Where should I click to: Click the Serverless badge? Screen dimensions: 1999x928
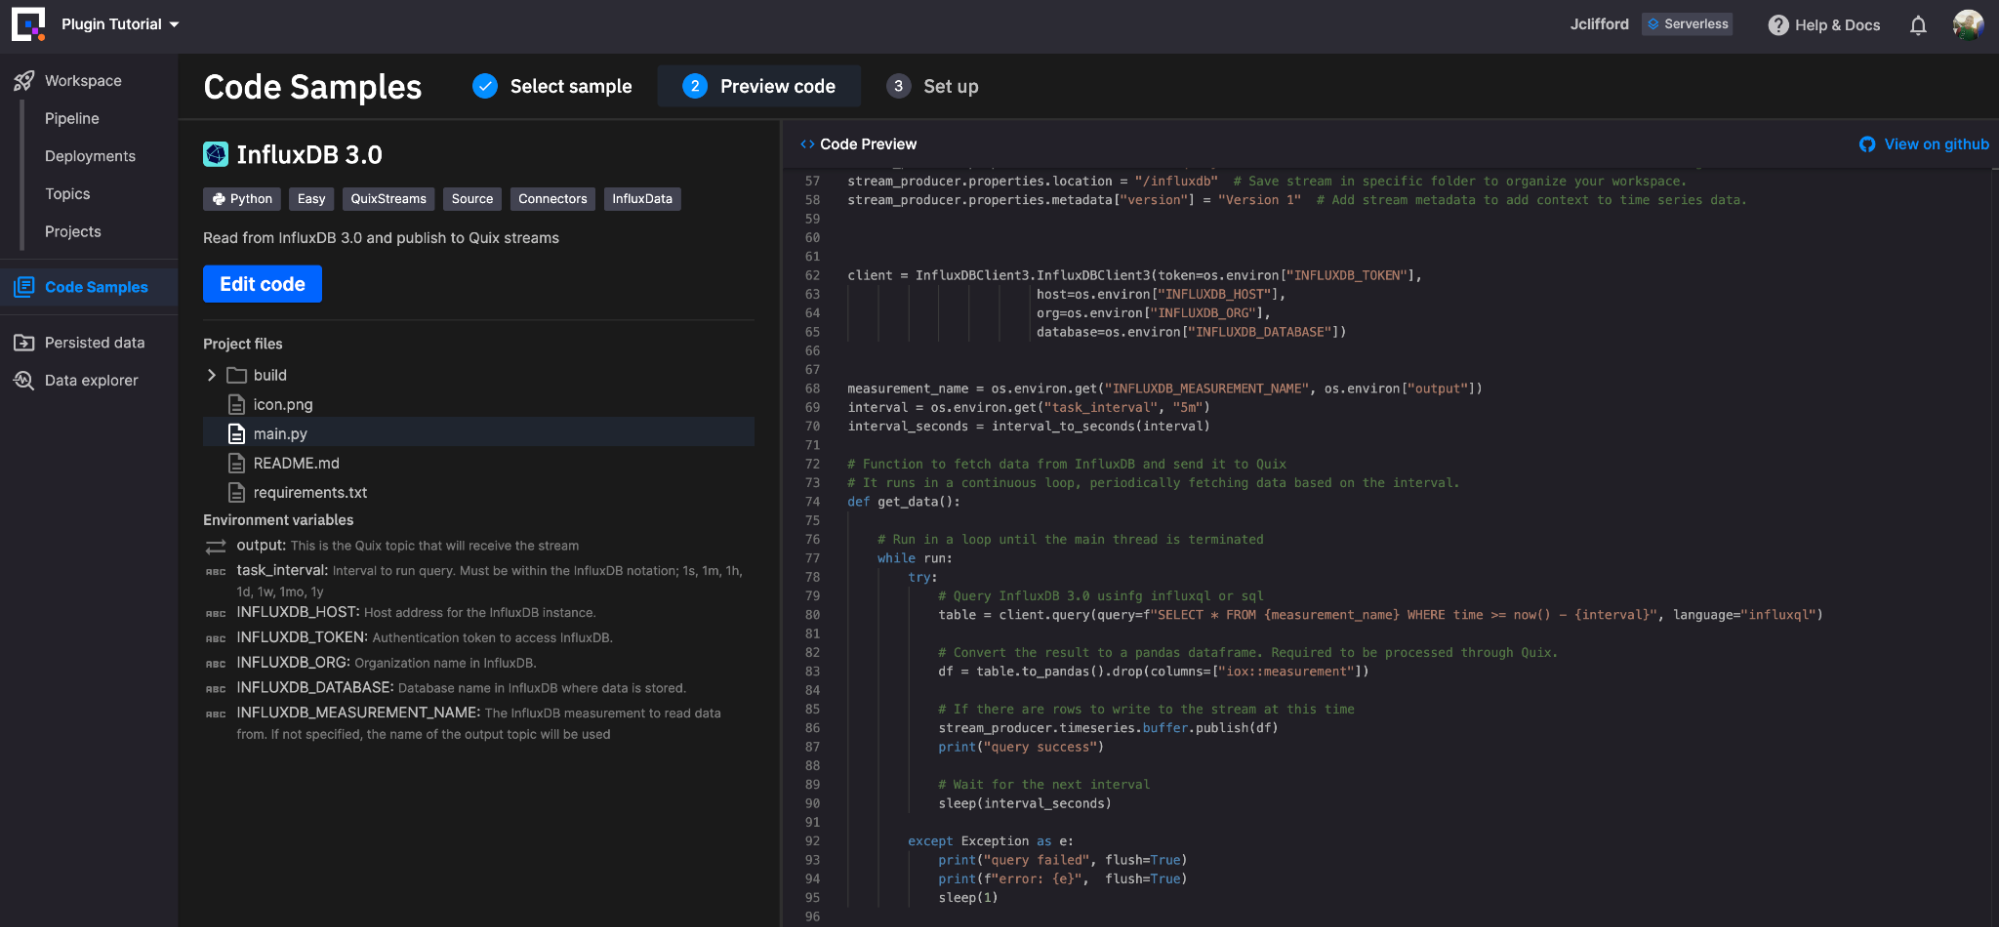tap(1688, 24)
